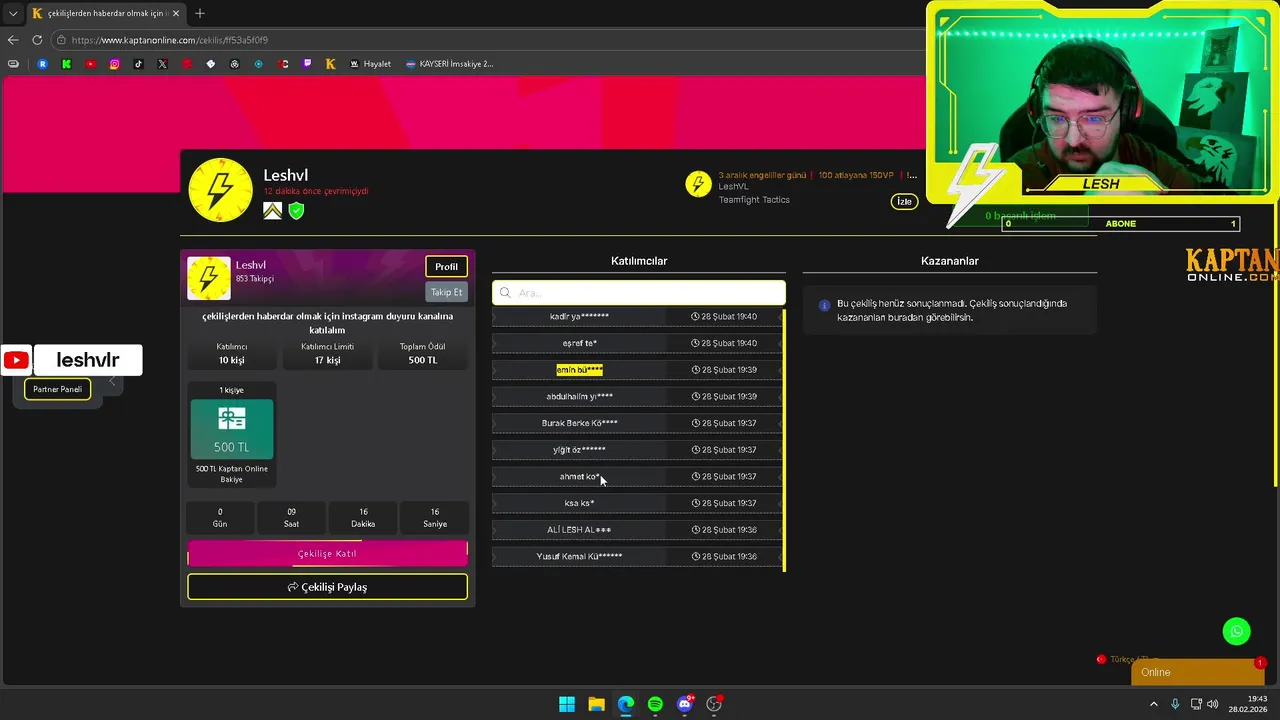Screen dimensions: 1280x720
Task: Open the Online chat widget
Action: (x=1198, y=672)
